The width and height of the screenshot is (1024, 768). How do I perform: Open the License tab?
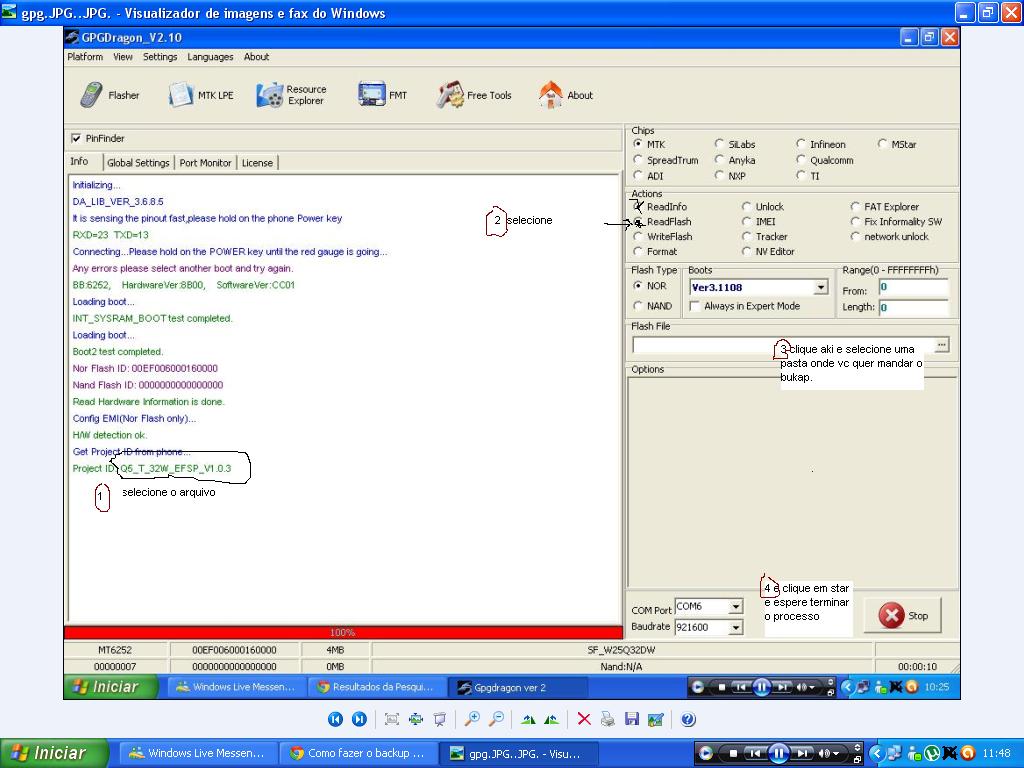click(x=257, y=163)
